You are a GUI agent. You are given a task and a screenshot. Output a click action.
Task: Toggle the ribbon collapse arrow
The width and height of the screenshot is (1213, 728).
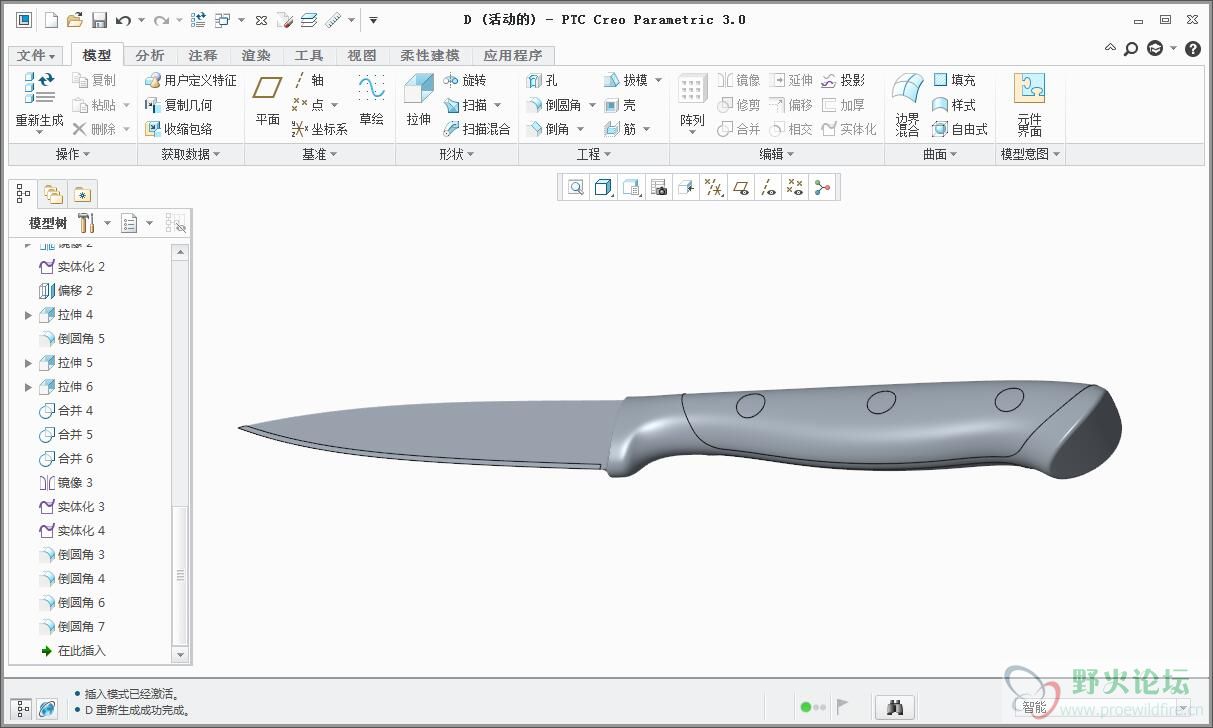click(x=1110, y=48)
